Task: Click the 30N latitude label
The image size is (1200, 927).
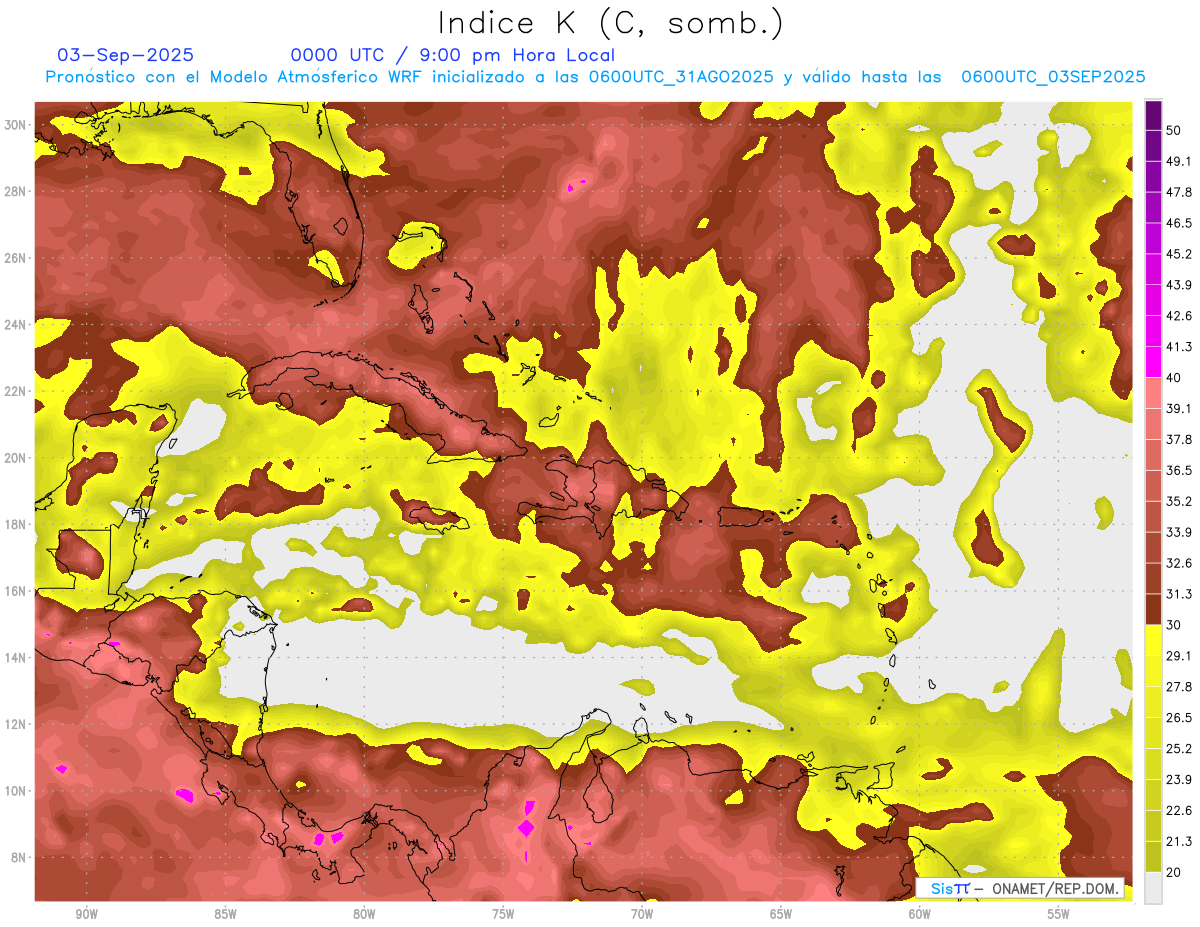Action: click(x=15, y=125)
